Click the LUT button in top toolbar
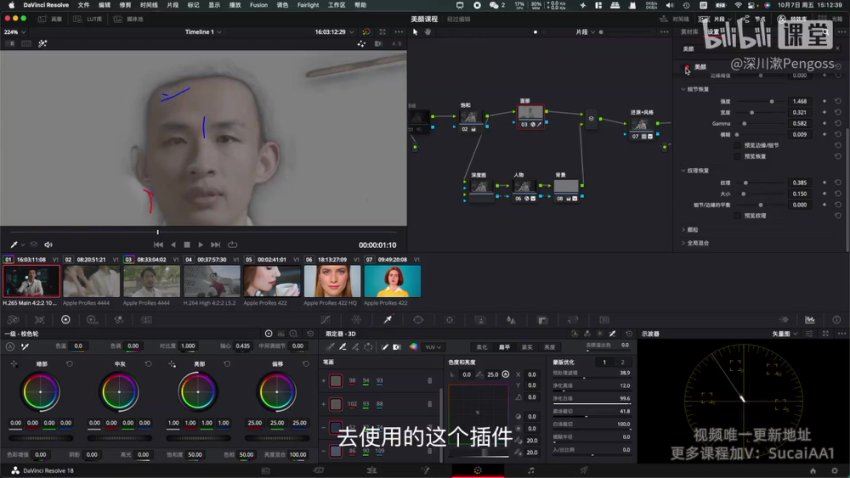This screenshot has height=478, width=850. [89, 19]
